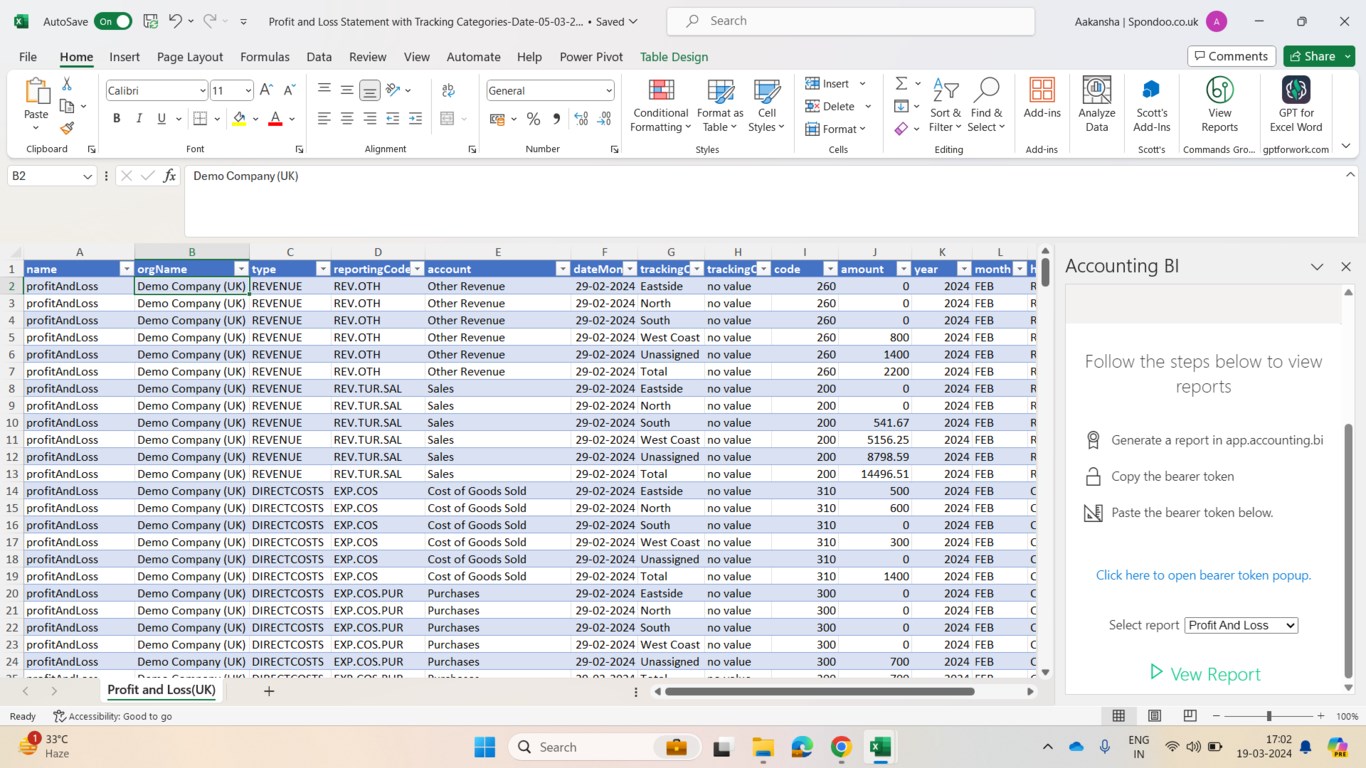The height and width of the screenshot is (768, 1366).
Task: Click the Format Painter brush icon
Action: click(67, 128)
